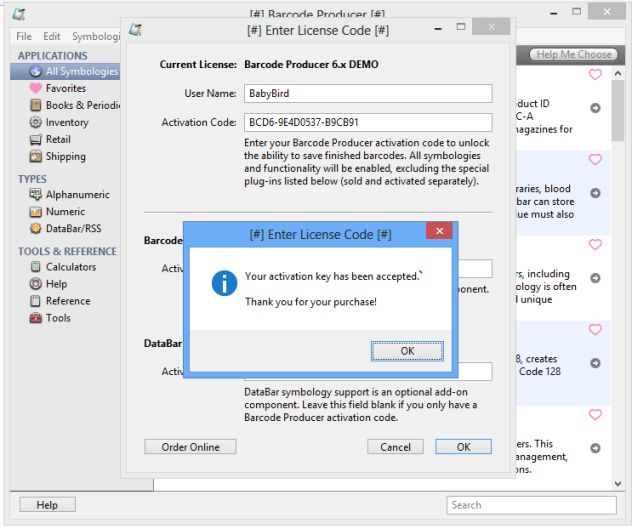Viewport: 632px width, 529px height.
Task: Click the Calculators icon
Action: point(35,267)
